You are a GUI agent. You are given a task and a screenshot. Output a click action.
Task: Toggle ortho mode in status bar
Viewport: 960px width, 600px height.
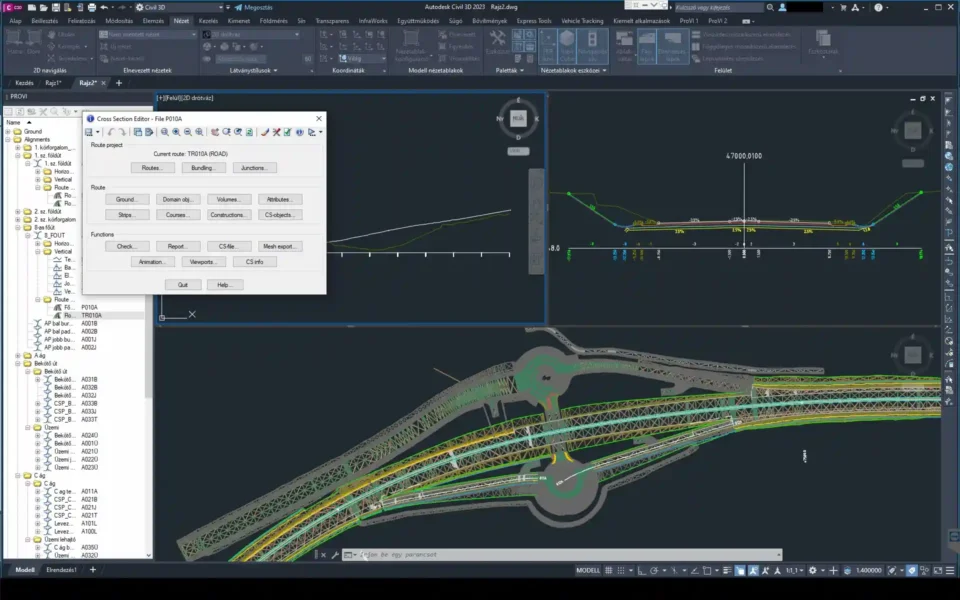pyautogui.click(x=642, y=570)
